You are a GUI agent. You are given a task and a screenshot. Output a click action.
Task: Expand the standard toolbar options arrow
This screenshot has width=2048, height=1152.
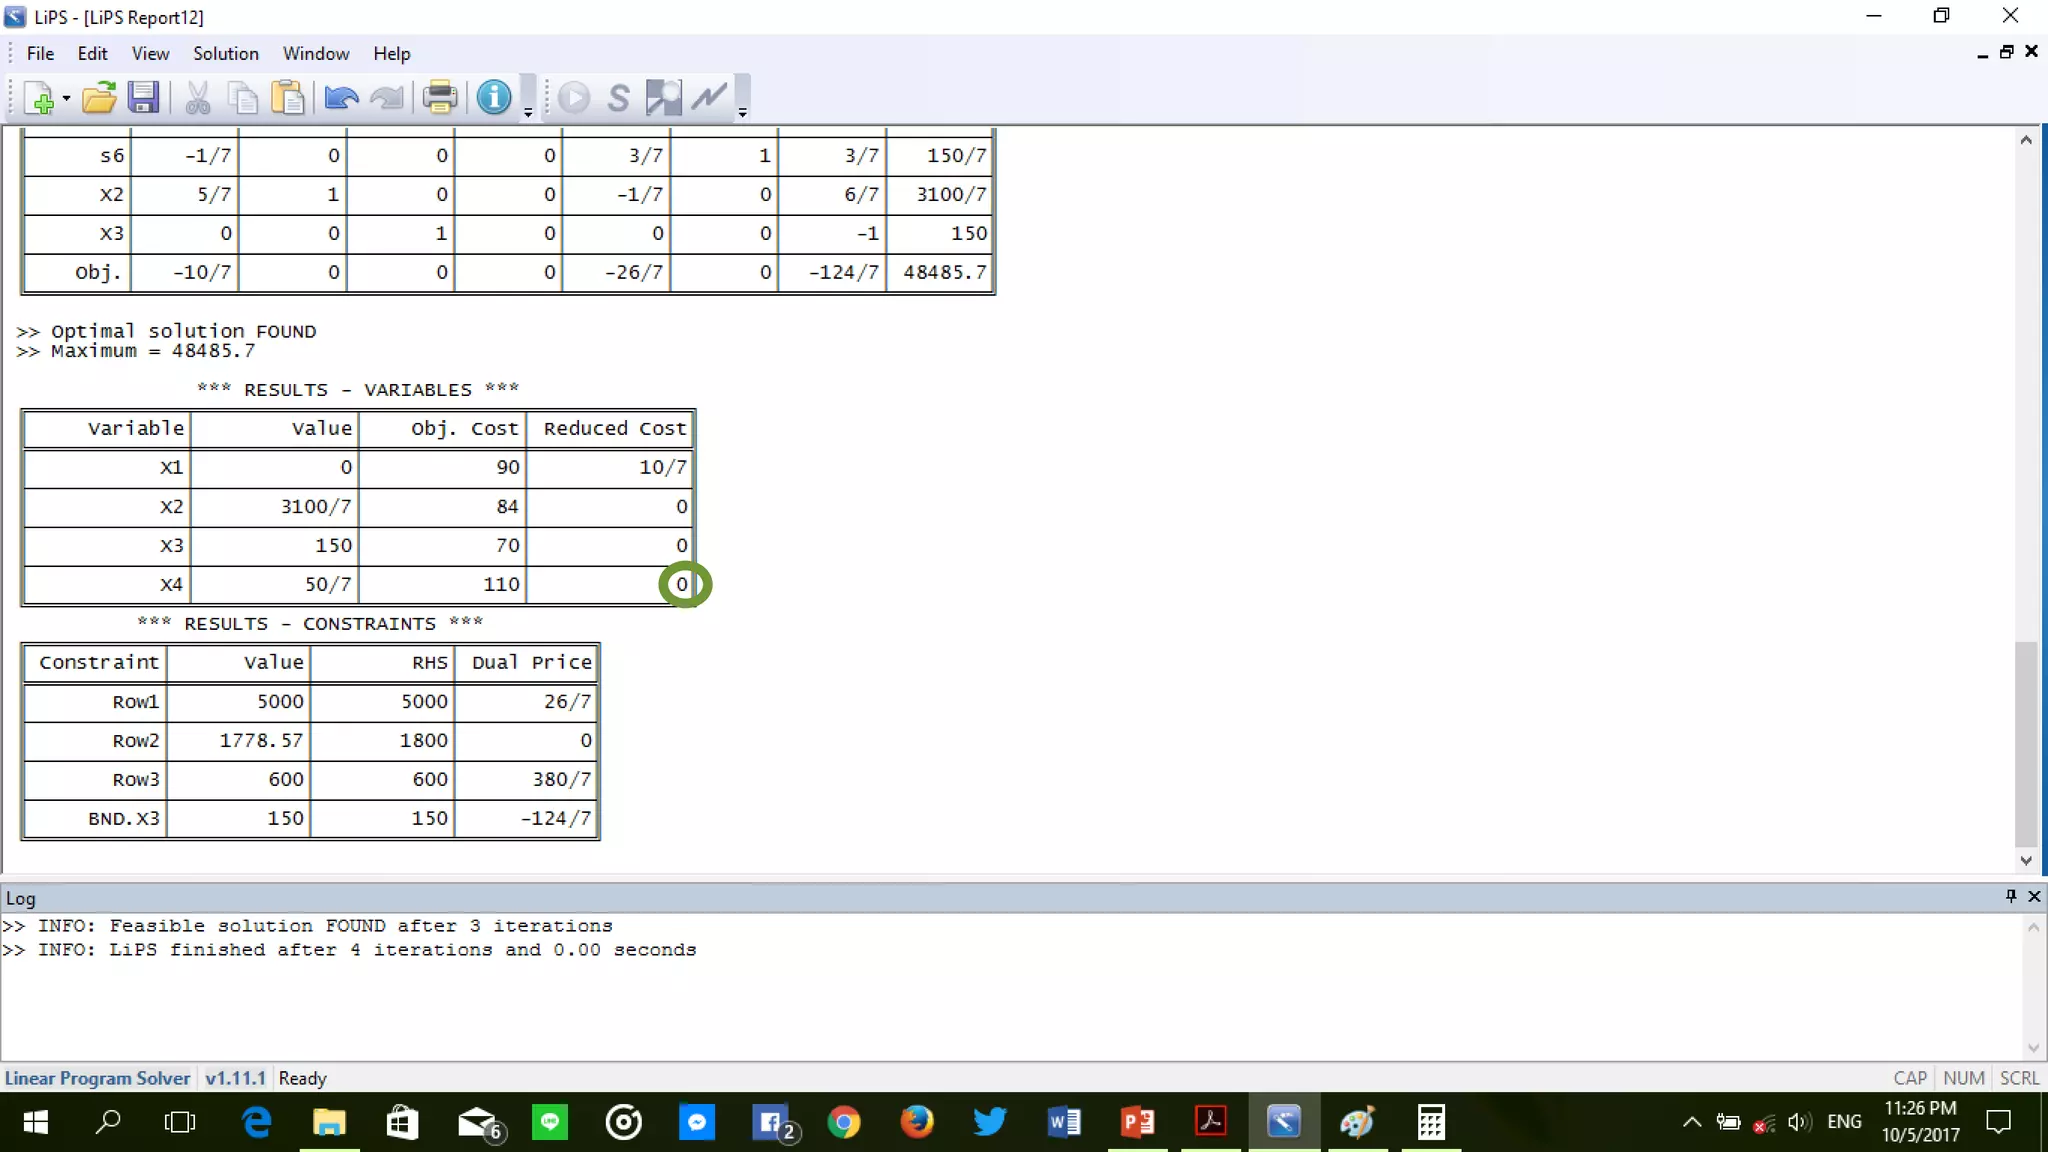(528, 113)
